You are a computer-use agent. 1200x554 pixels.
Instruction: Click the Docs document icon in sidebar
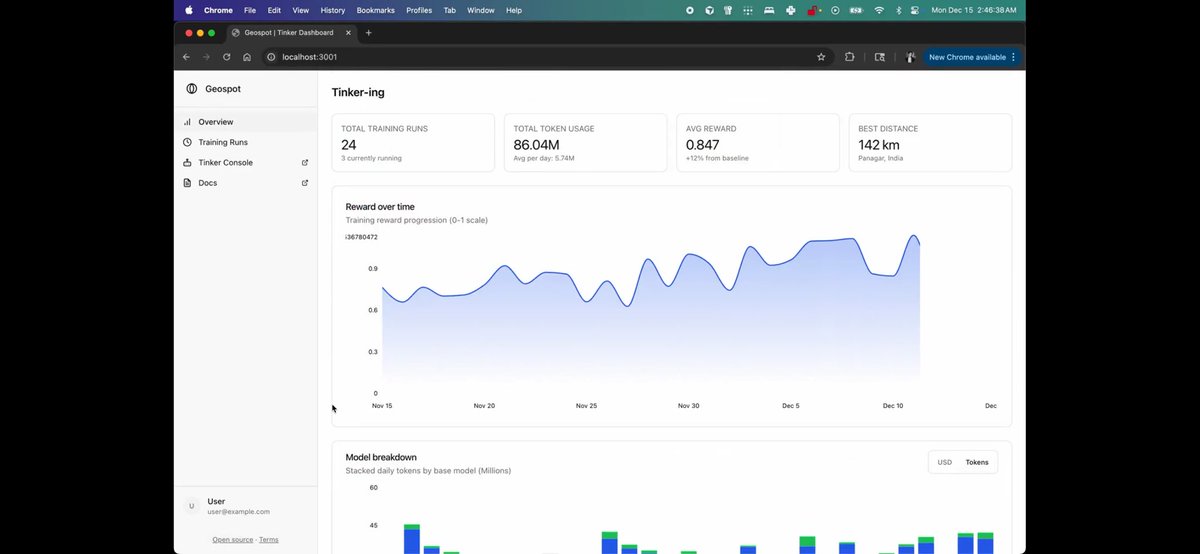point(188,183)
